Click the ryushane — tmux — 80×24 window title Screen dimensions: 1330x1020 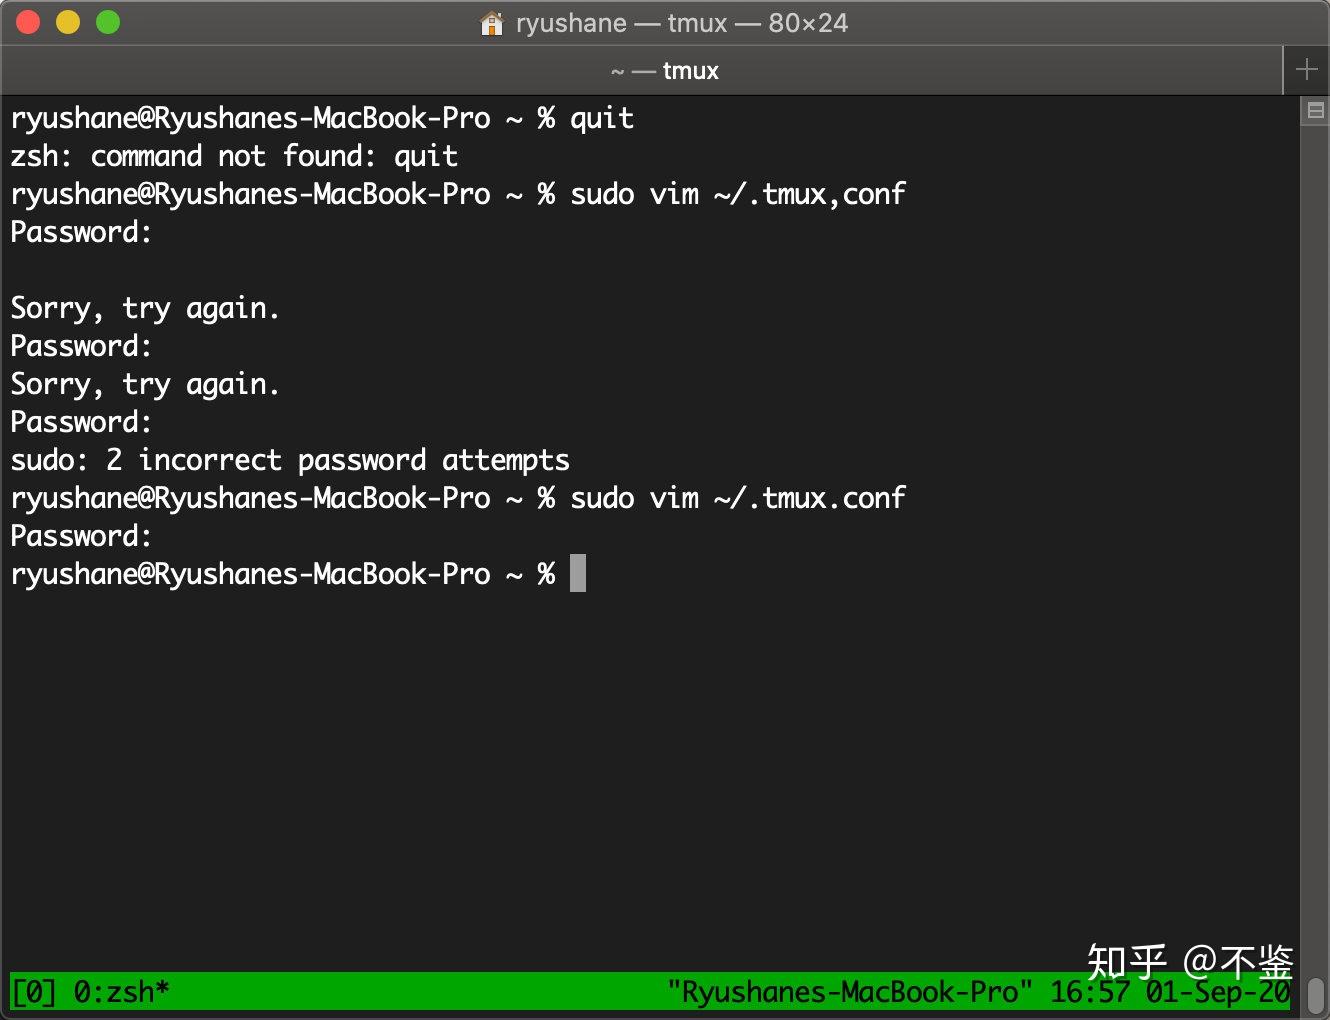(x=680, y=22)
